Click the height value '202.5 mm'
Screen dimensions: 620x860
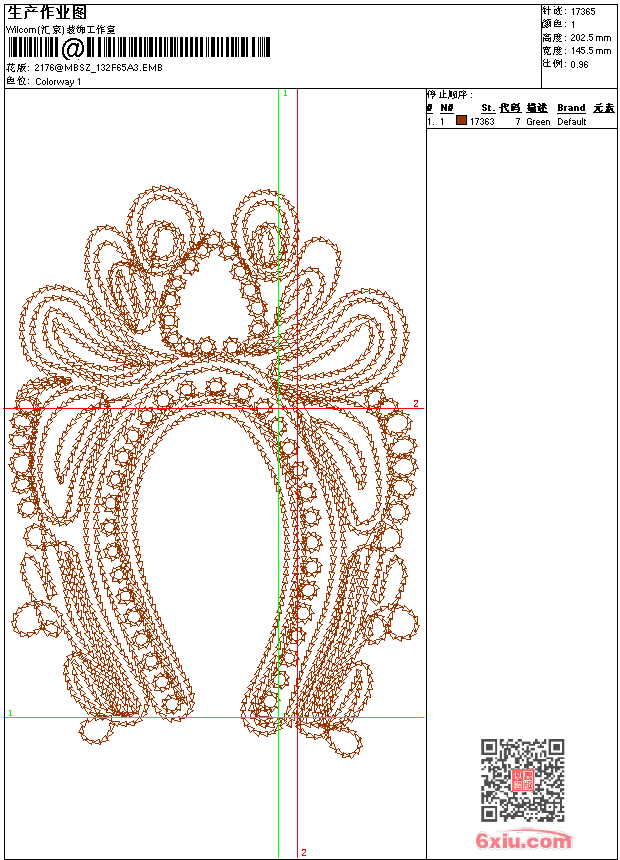tap(590, 38)
